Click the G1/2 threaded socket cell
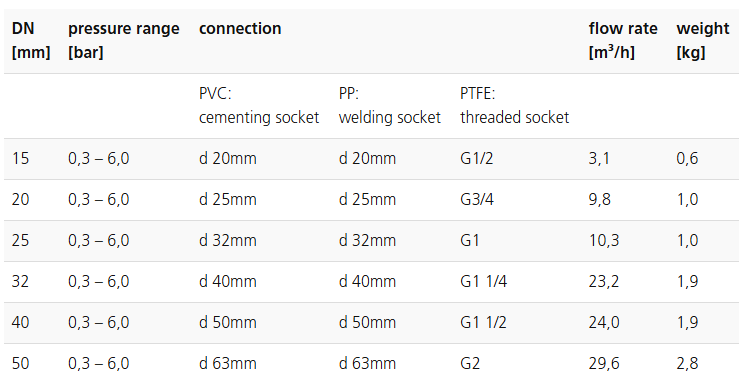Viewport: 739px width, 380px height. coord(476,158)
